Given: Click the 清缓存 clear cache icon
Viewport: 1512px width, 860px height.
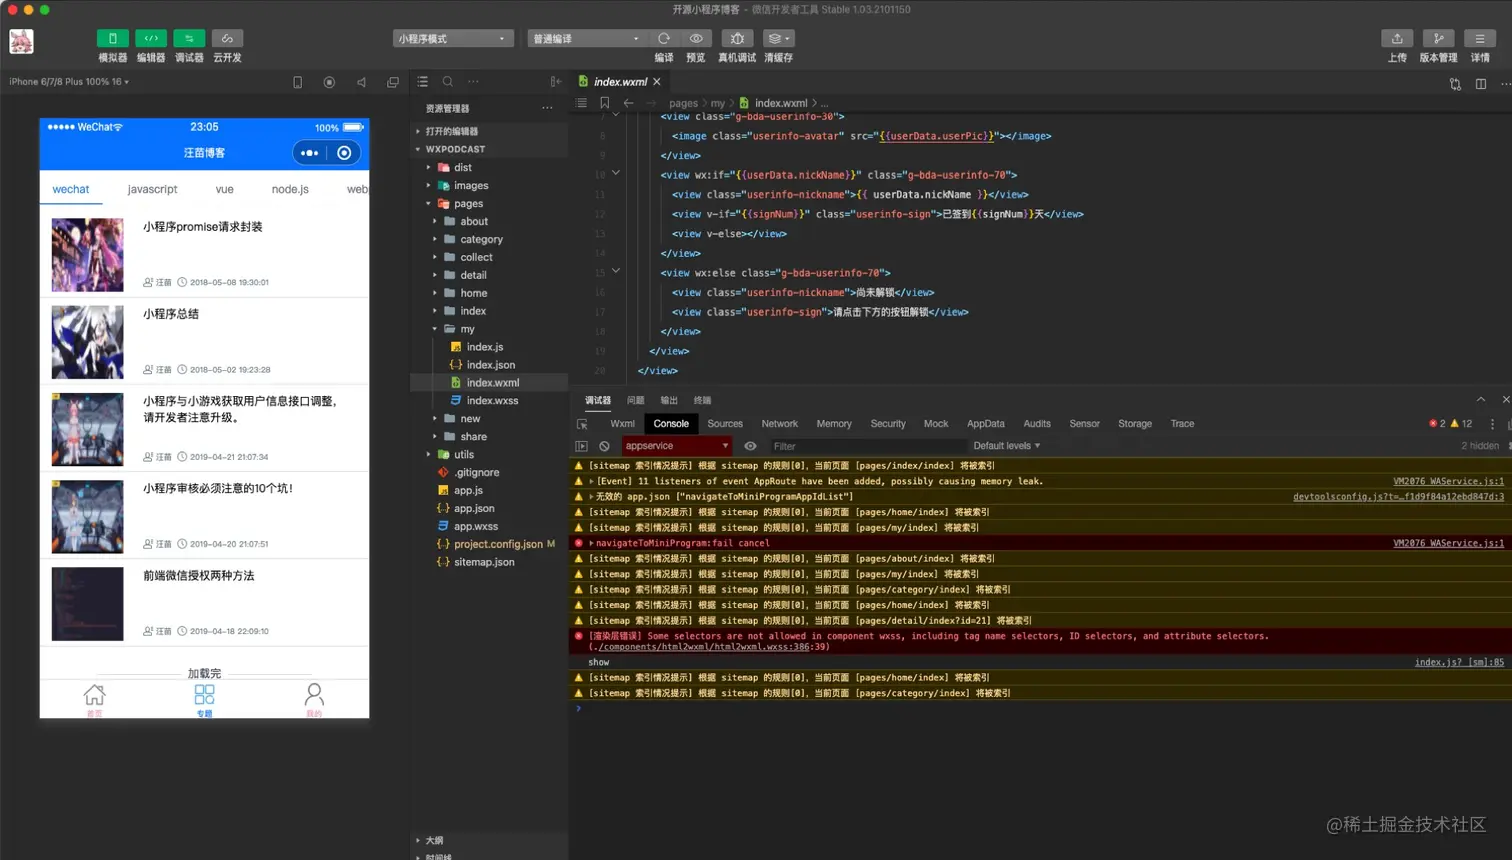Looking at the screenshot, I should [778, 39].
